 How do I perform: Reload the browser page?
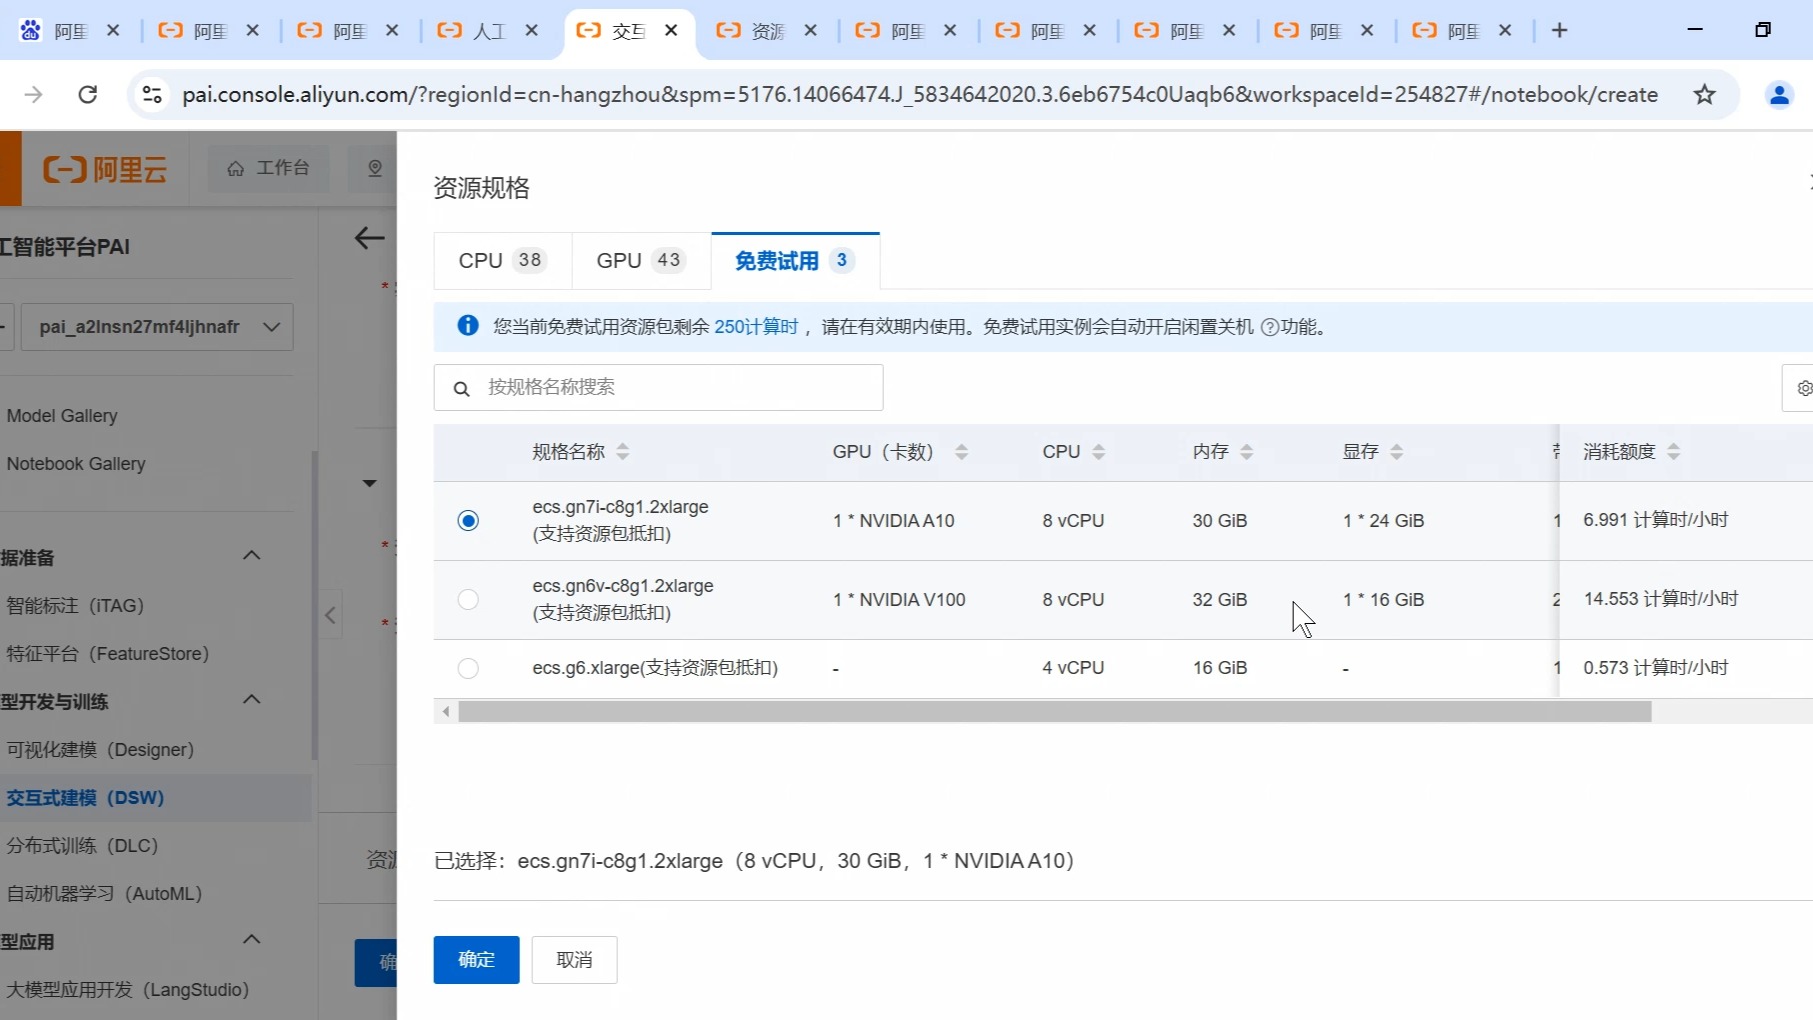tap(88, 94)
